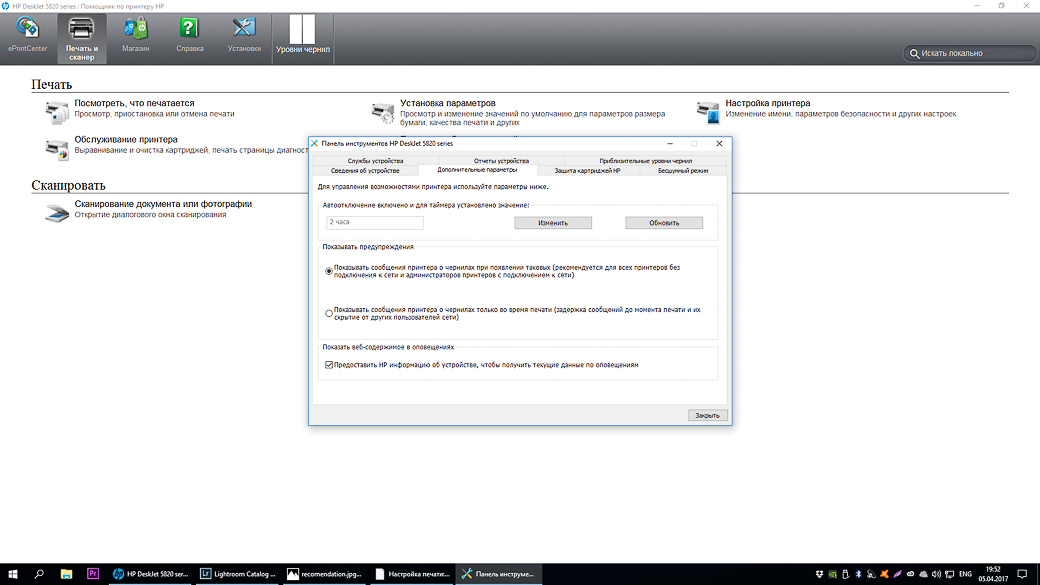Minimize the HP DeskJet toolbox dialog
This screenshot has height=585, width=1040.
670,143
